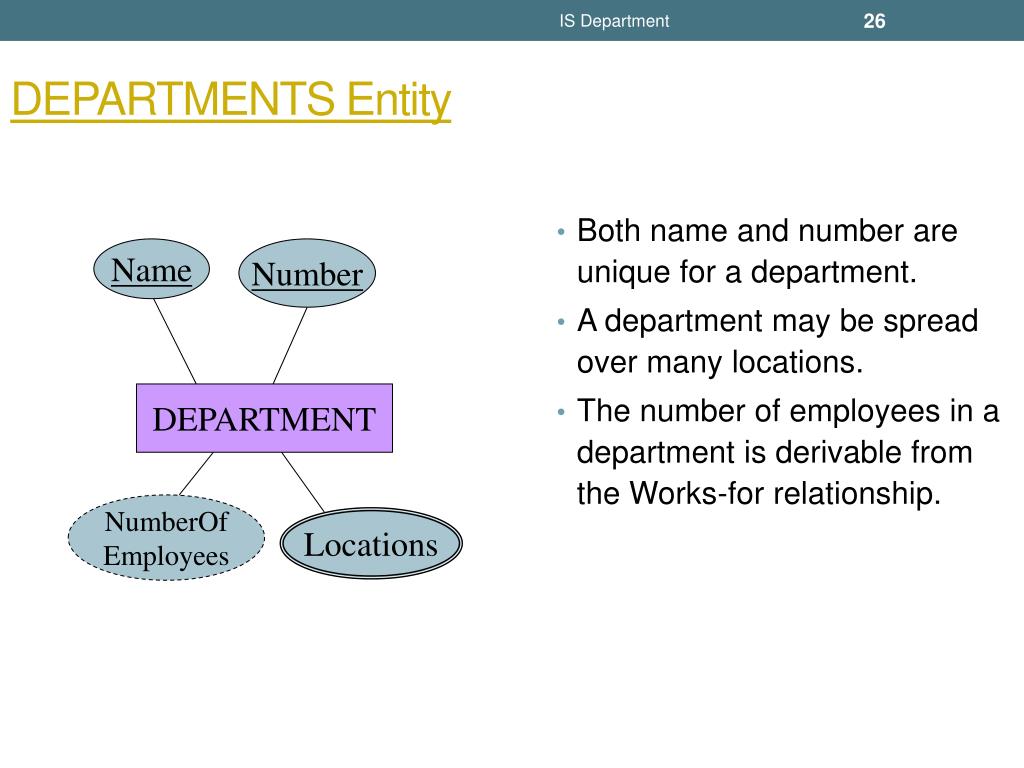Click the line 'department is derivable from'
The height and width of the screenshot is (768, 1024).
click(x=775, y=452)
